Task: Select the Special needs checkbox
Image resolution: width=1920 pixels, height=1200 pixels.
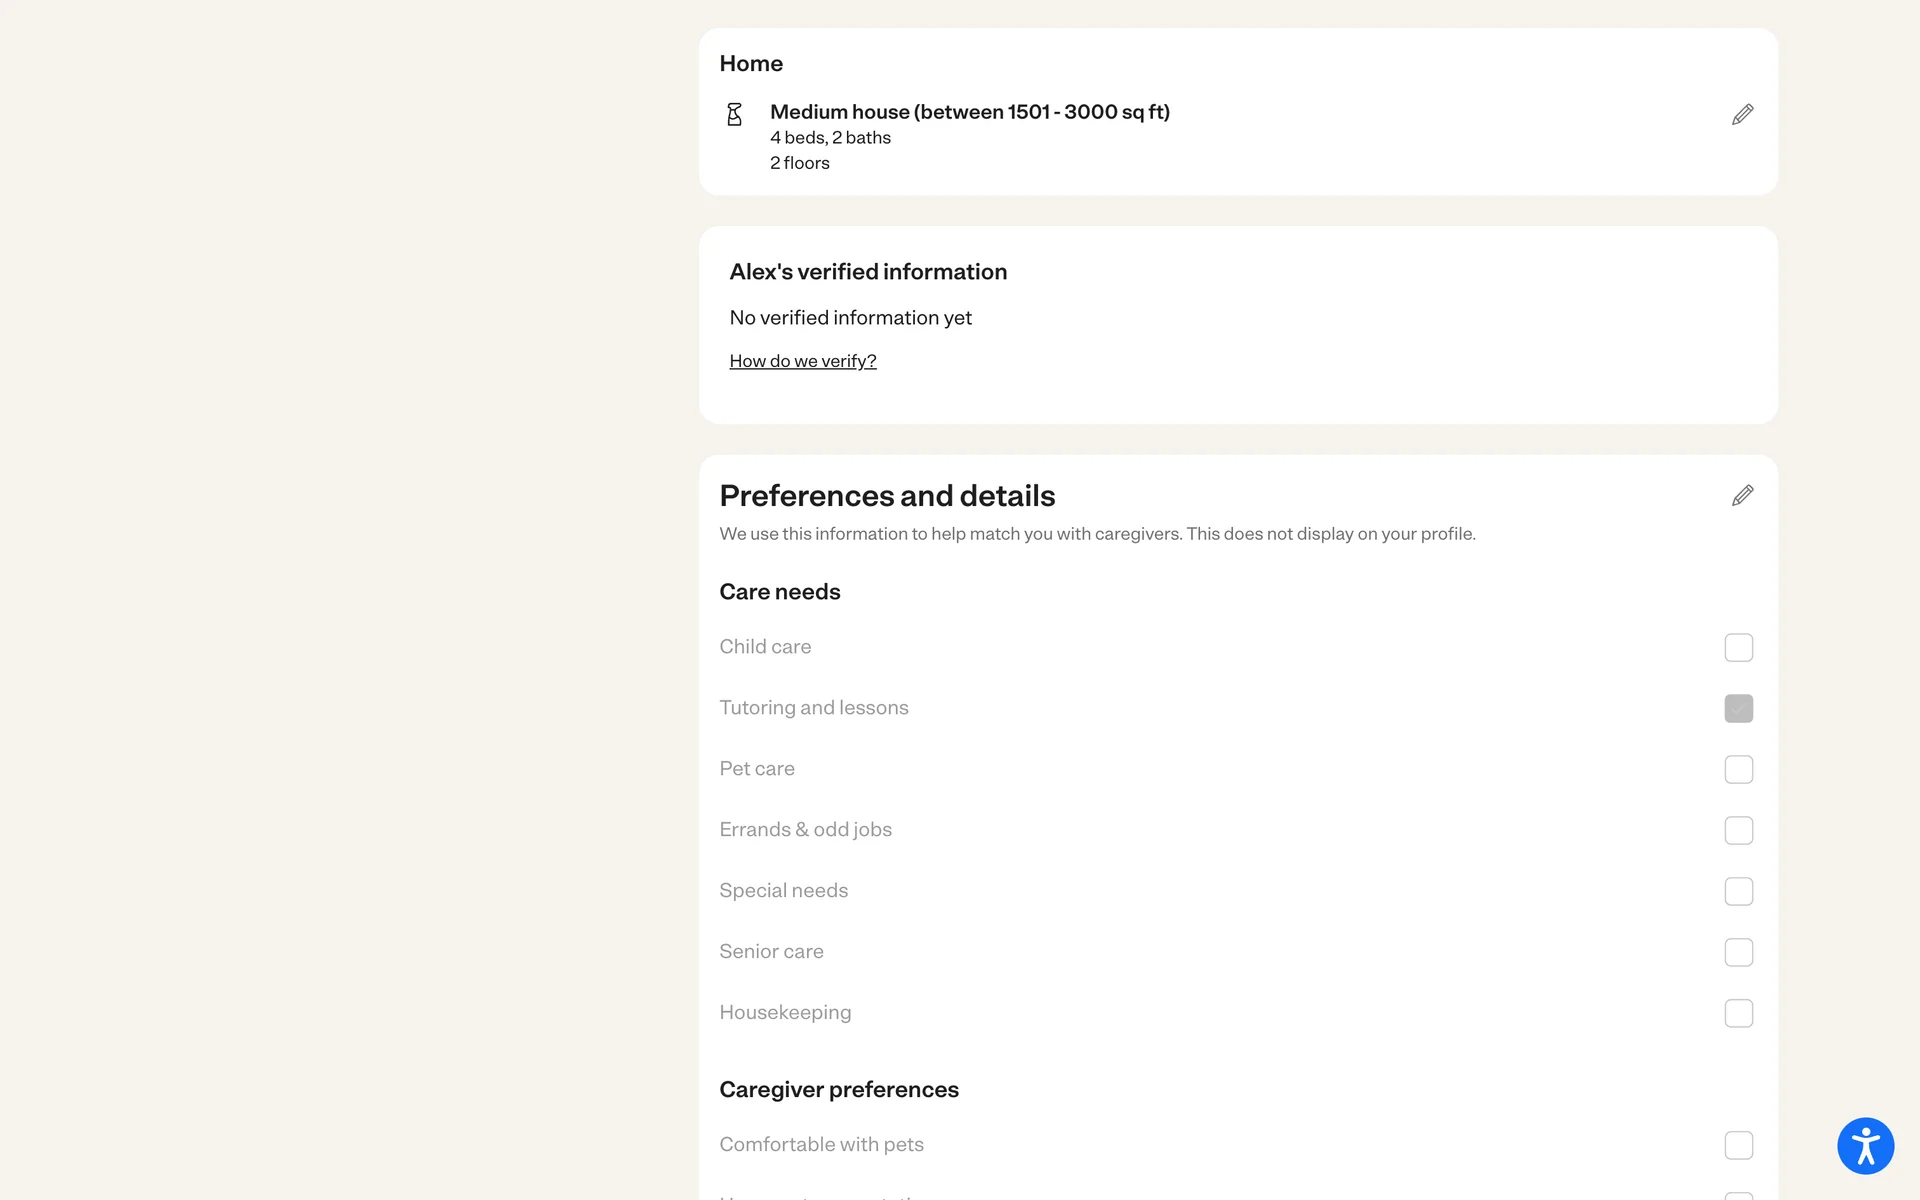Action: (x=1738, y=892)
